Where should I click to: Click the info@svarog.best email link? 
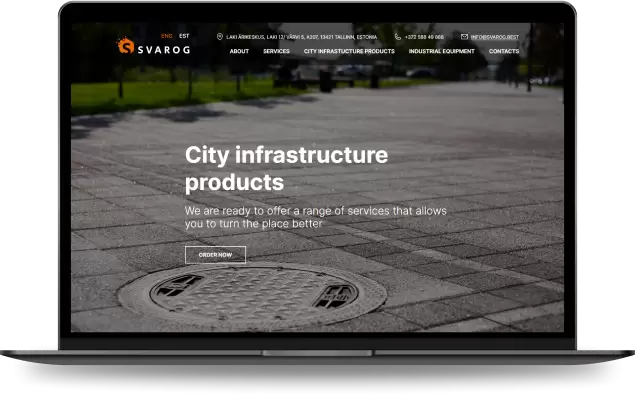[494, 37]
